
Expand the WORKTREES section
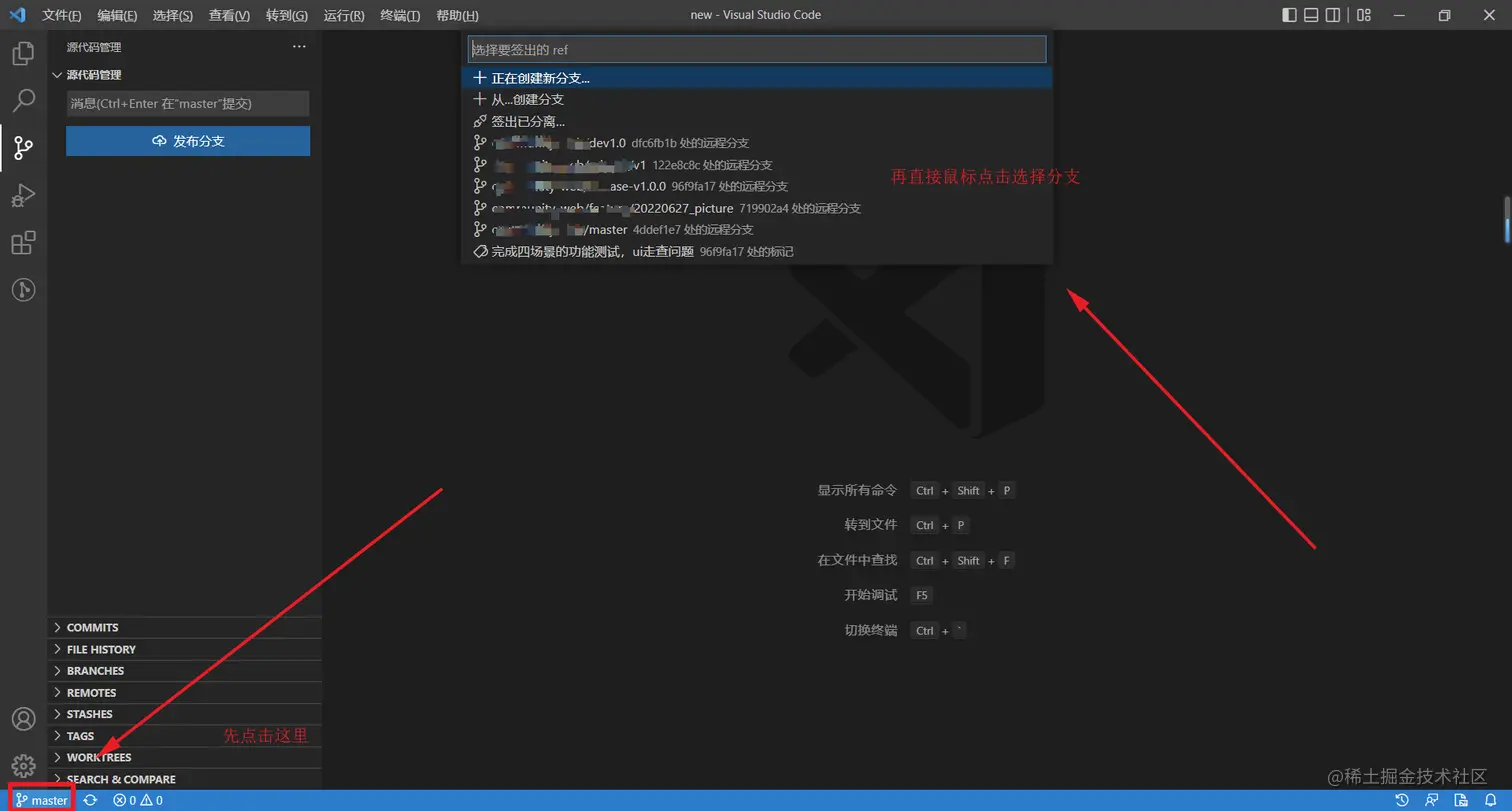pos(185,758)
